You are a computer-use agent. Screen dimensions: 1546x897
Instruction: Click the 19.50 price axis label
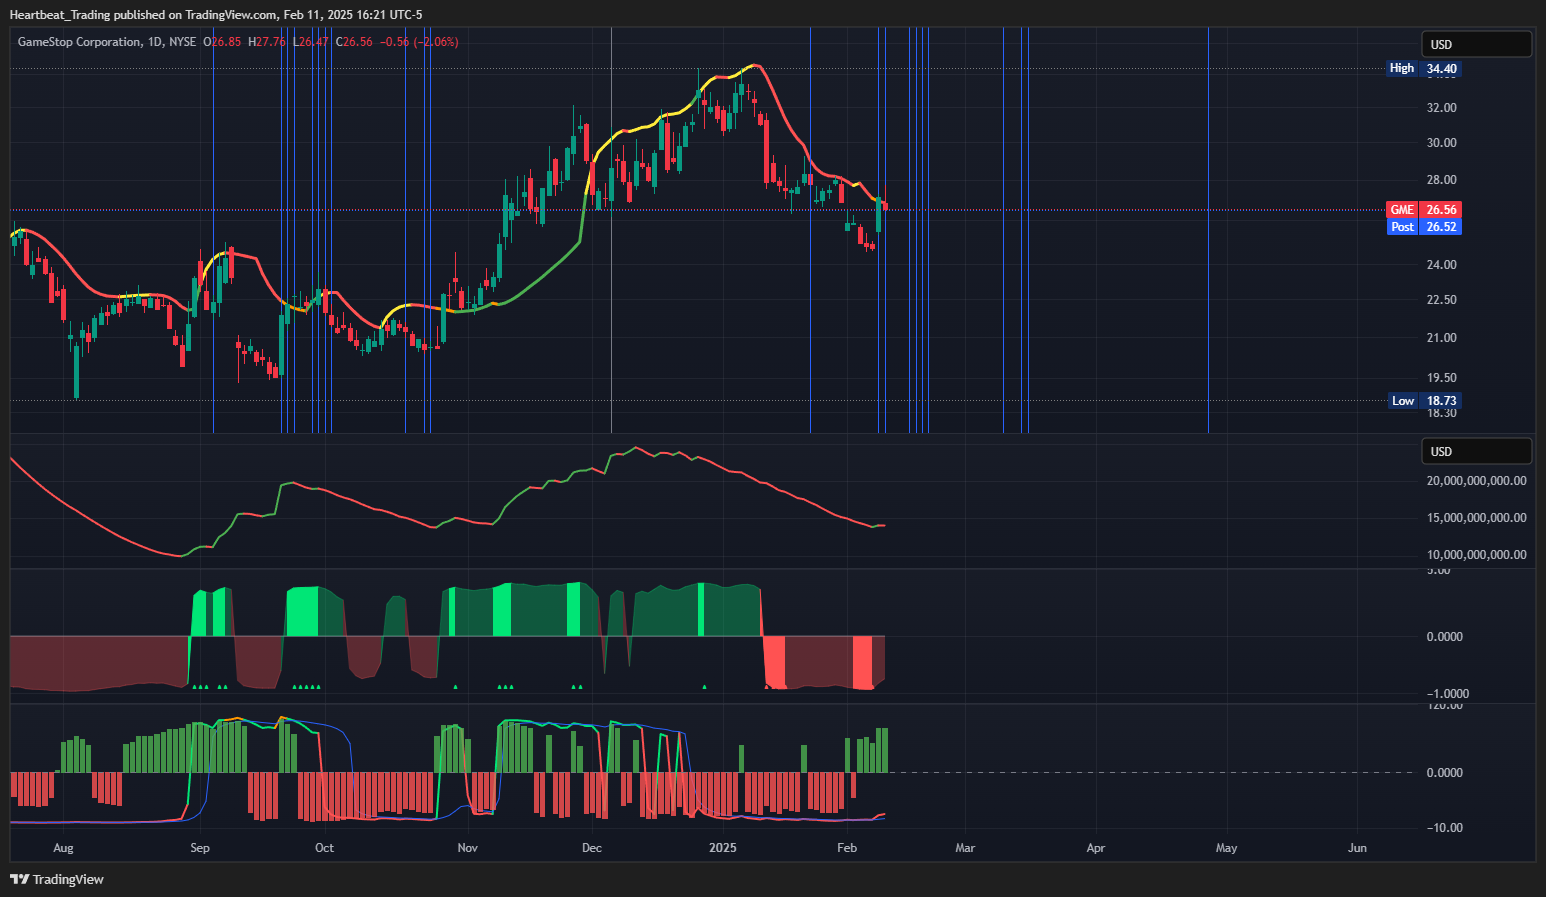click(1441, 377)
